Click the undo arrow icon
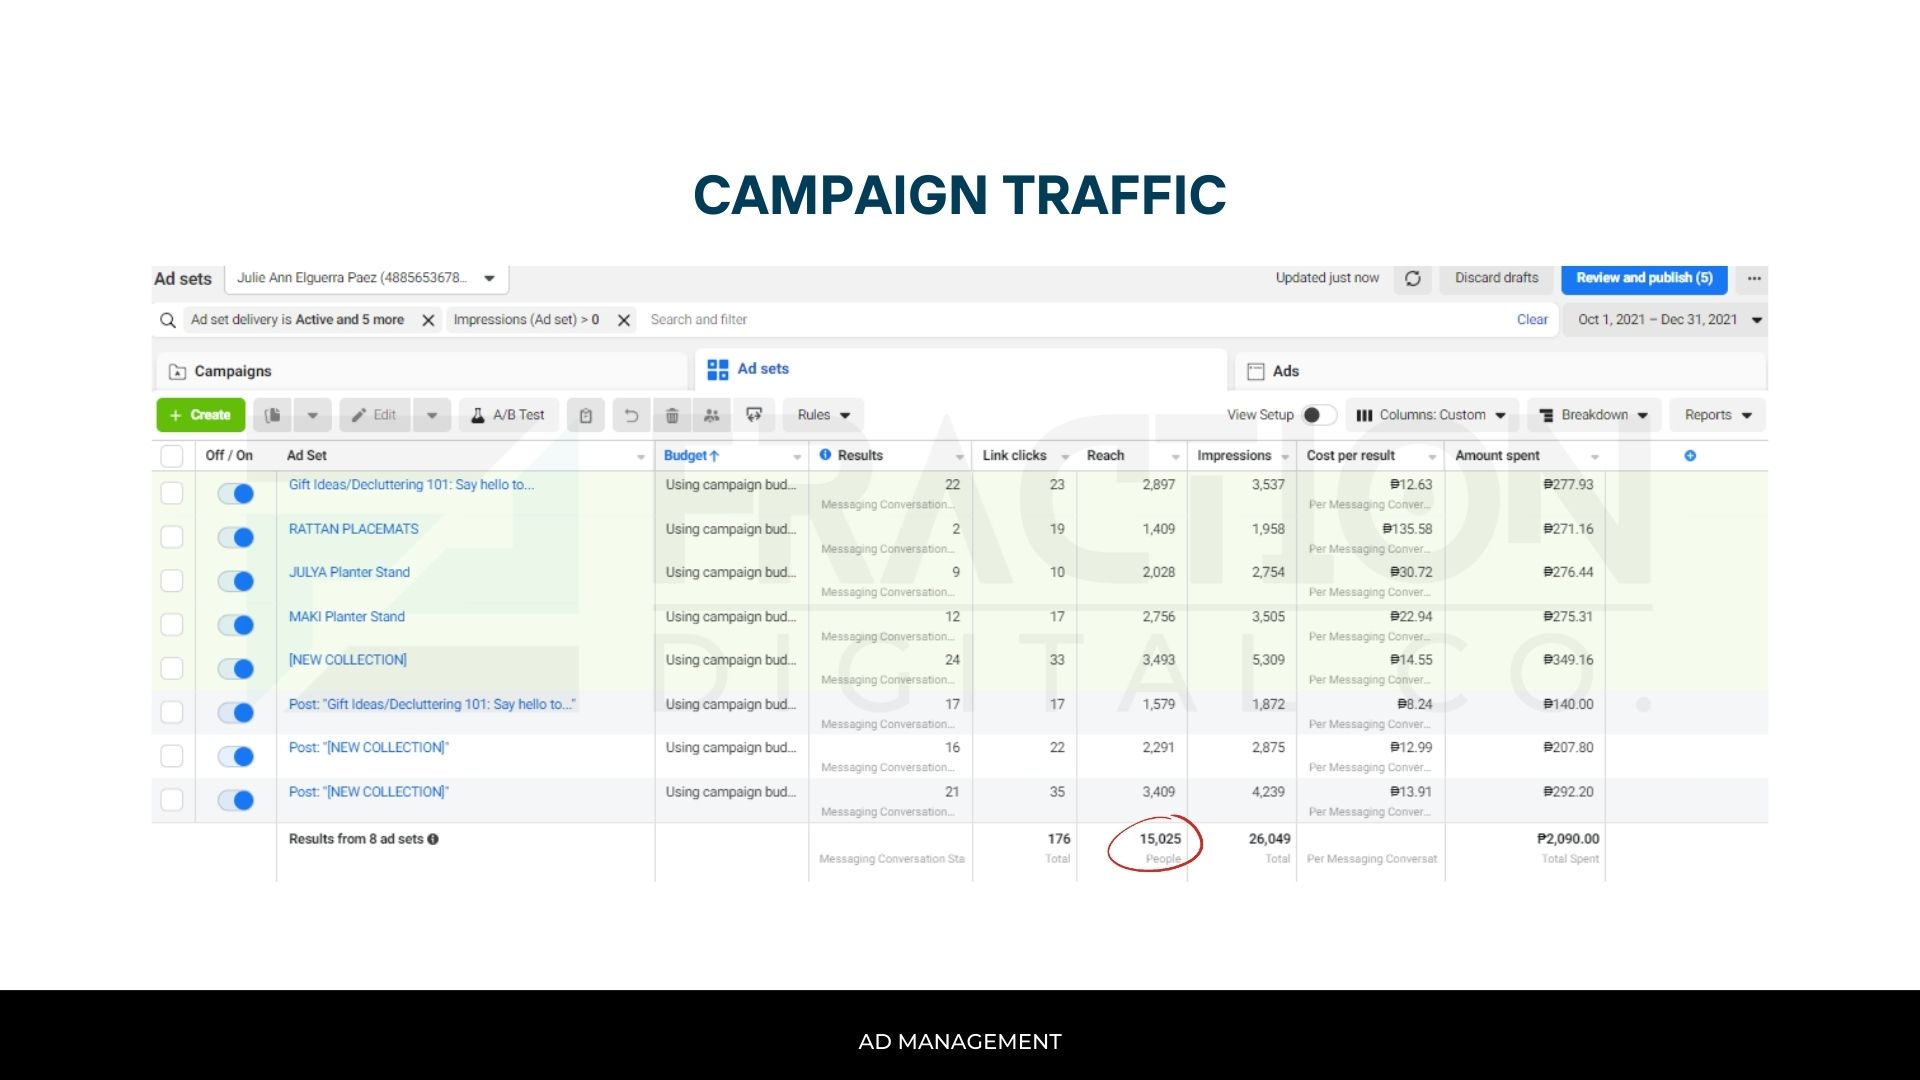 click(631, 415)
